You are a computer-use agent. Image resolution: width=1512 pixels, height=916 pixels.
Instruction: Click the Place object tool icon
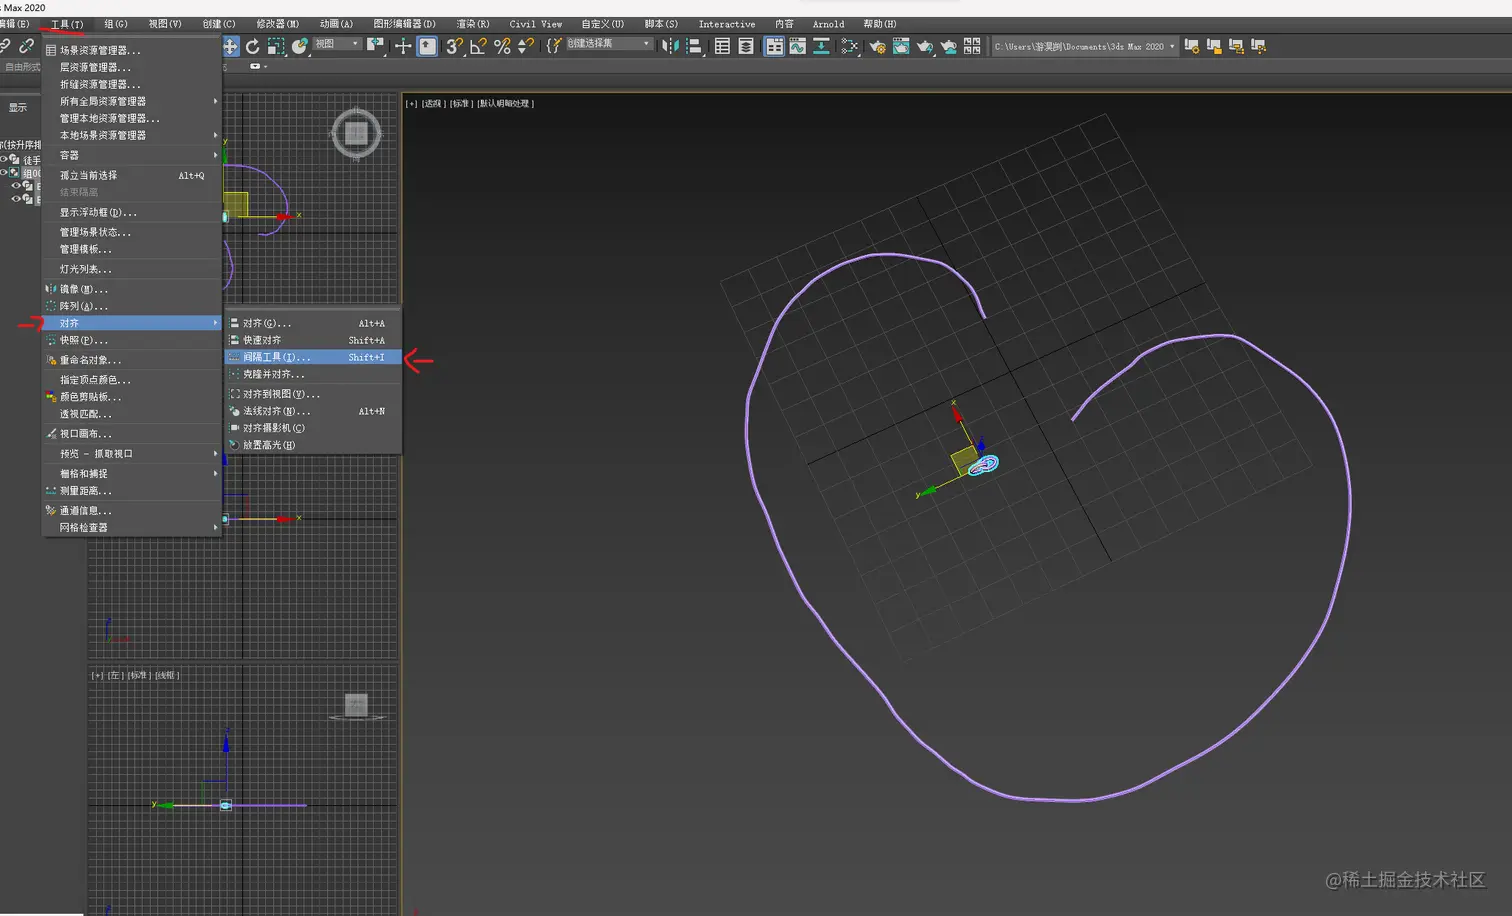[x=299, y=46]
